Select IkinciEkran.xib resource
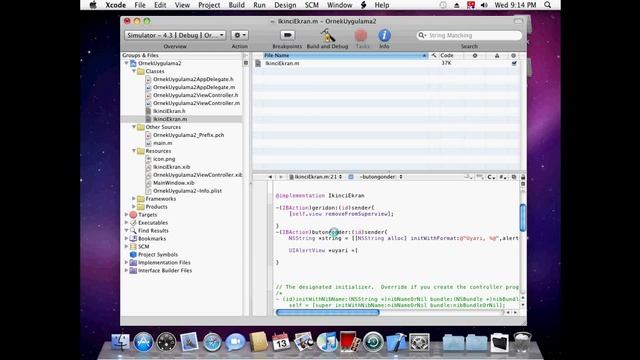The height and width of the screenshot is (360, 640). click(171, 167)
